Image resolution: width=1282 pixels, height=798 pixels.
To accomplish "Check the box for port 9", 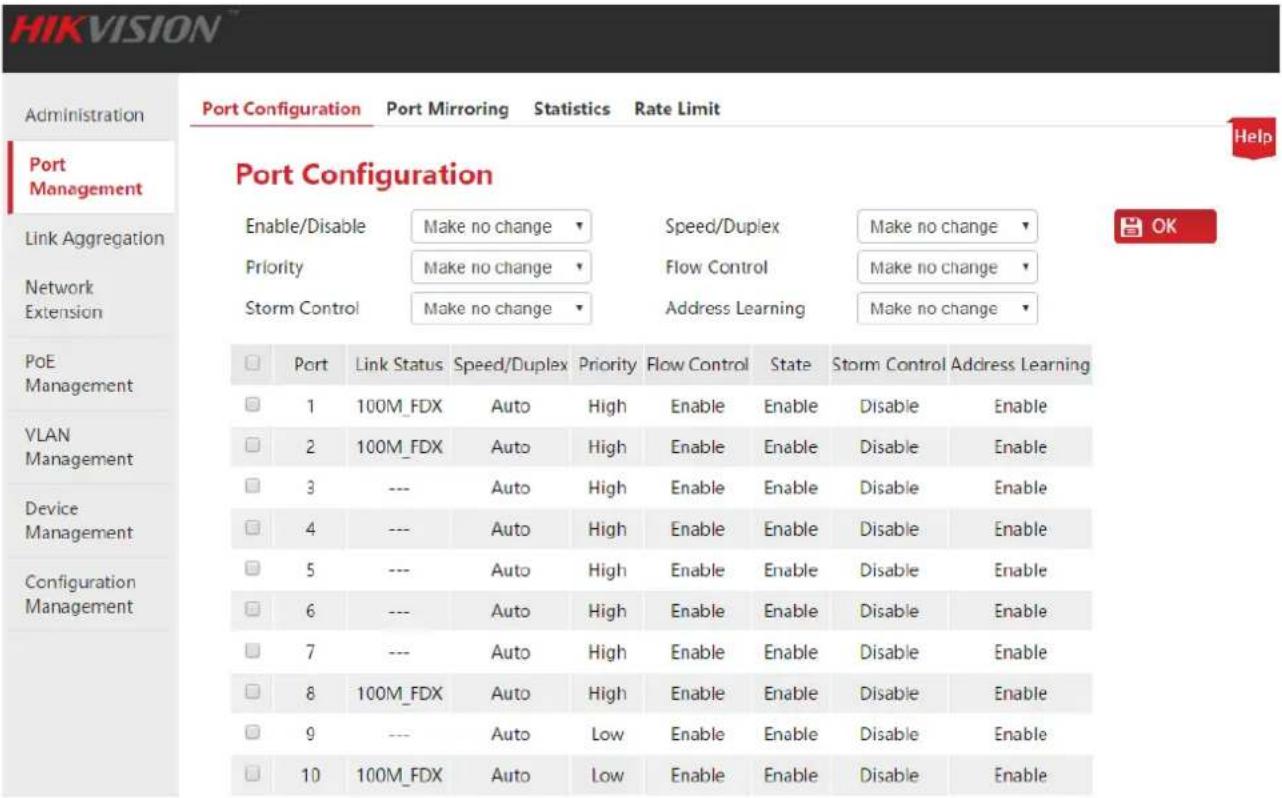I will click(x=253, y=734).
